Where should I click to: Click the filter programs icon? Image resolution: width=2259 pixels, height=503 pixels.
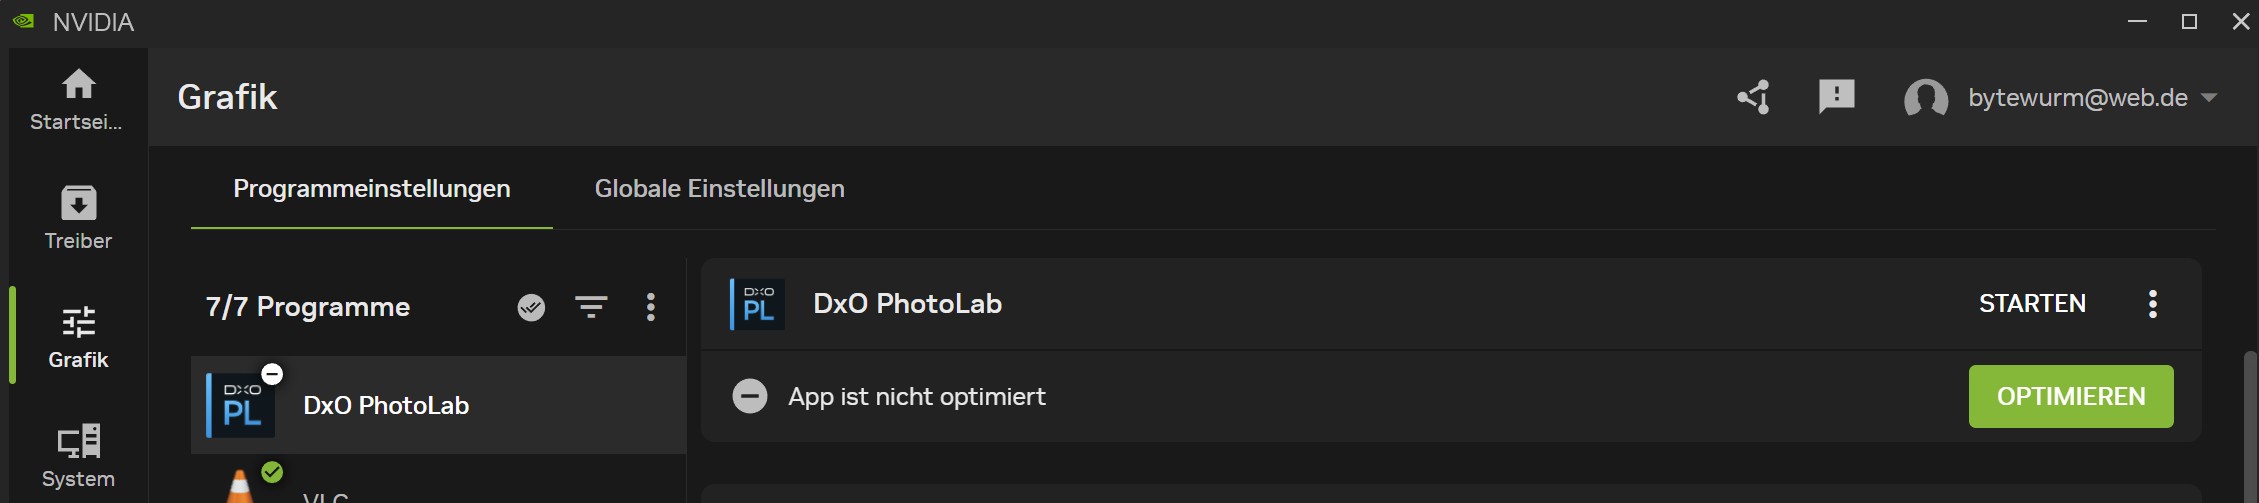click(x=591, y=307)
